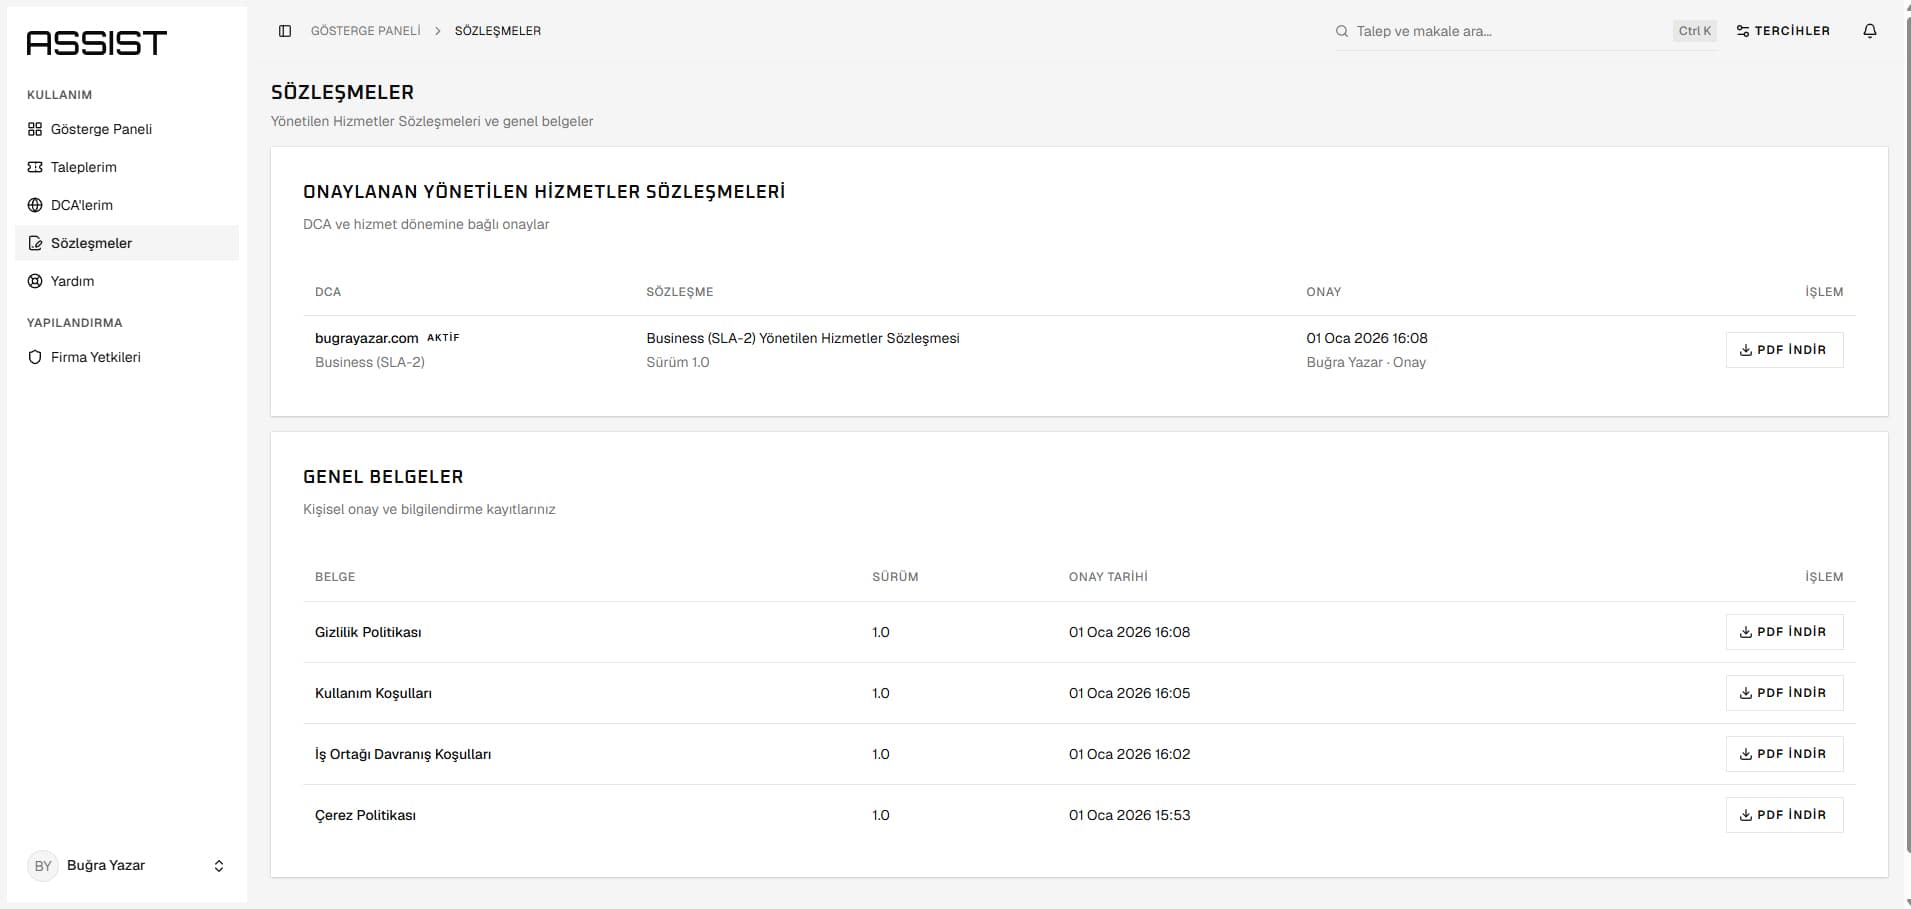
Task: Download Kullanım Koşulları PDF
Action: tap(1784, 693)
